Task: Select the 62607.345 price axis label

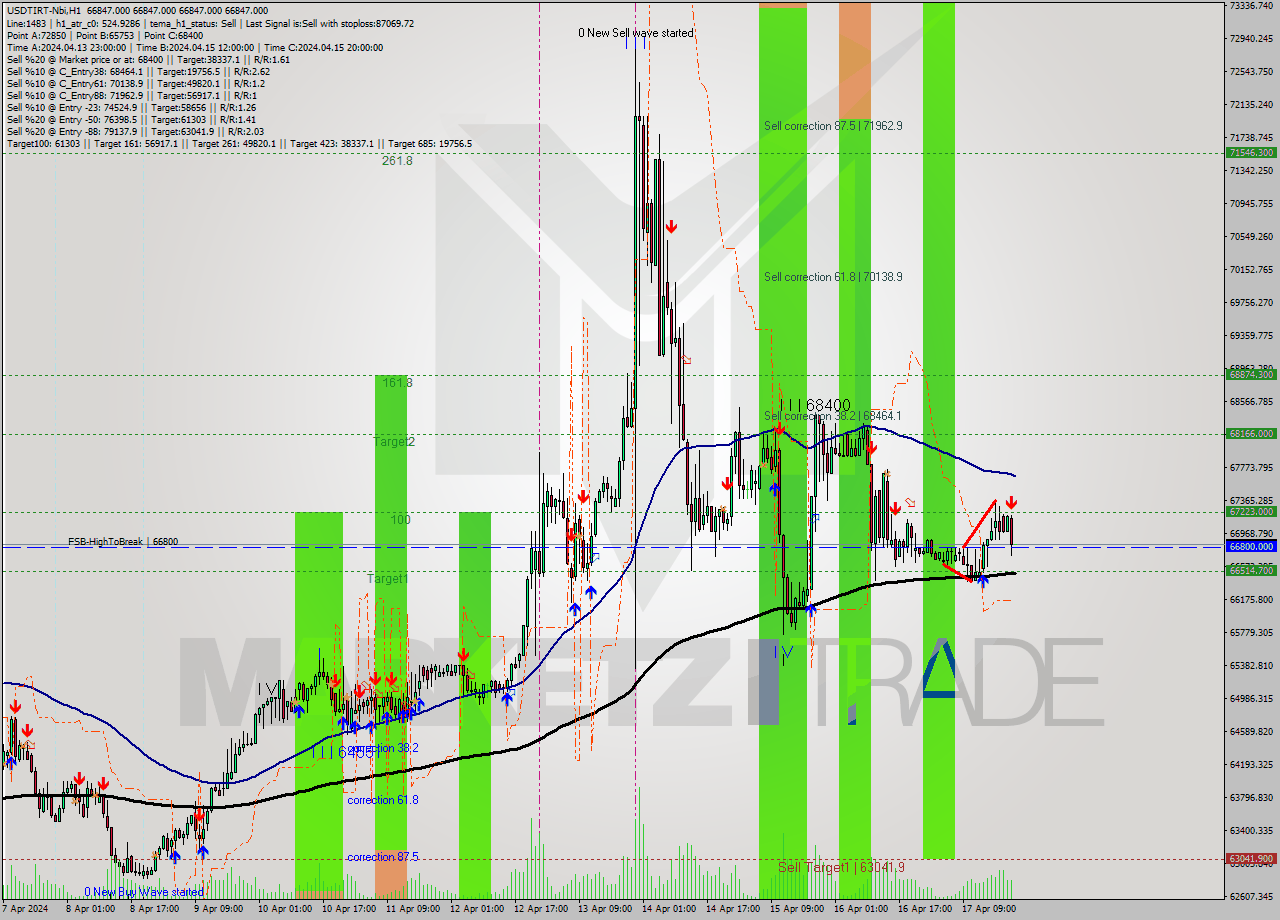Action: (1251, 896)
